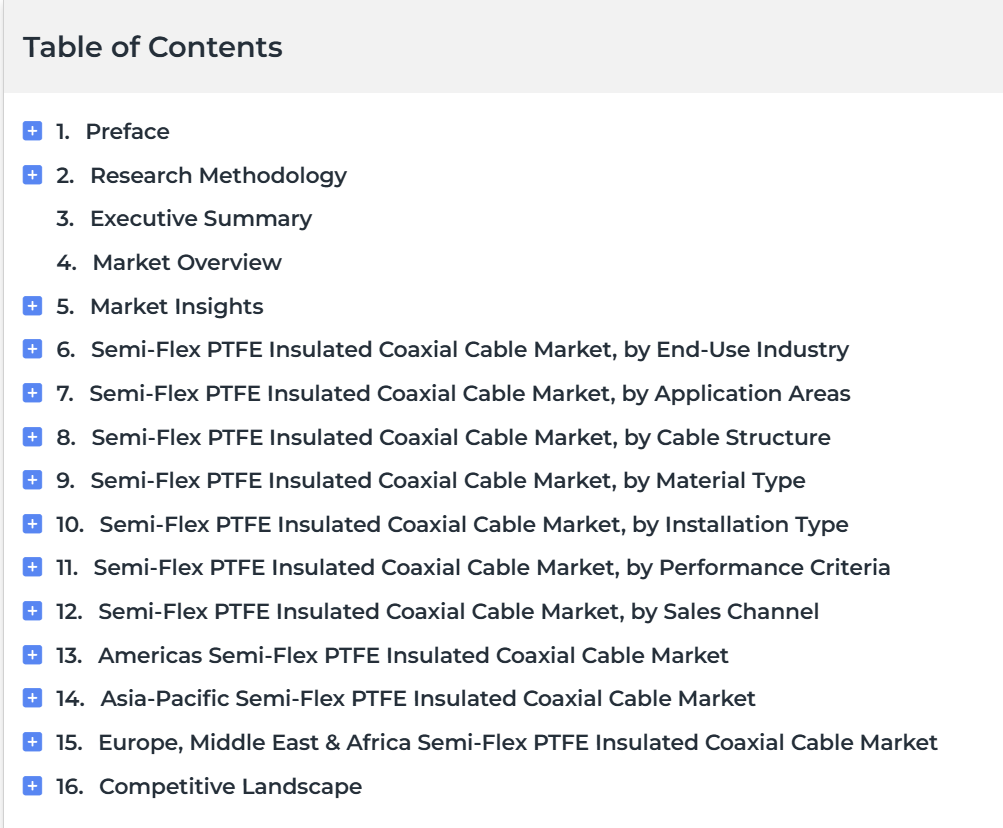Expand the End-Use Industry section plus icon
Viewport: 1003px width, 828px height.
(33, 349)
